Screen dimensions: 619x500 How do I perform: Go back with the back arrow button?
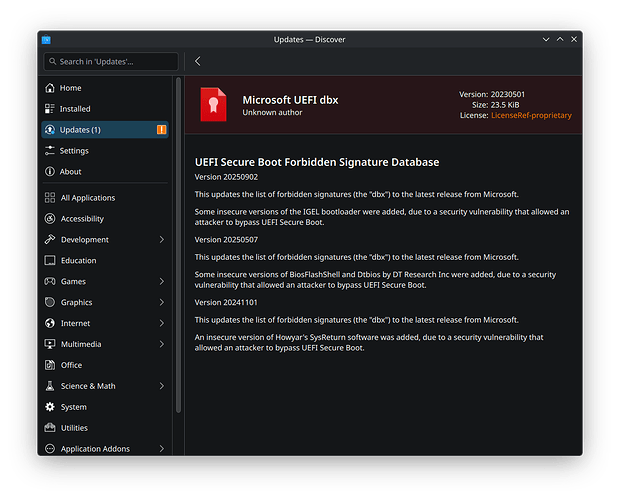click(x=198, y=61)
